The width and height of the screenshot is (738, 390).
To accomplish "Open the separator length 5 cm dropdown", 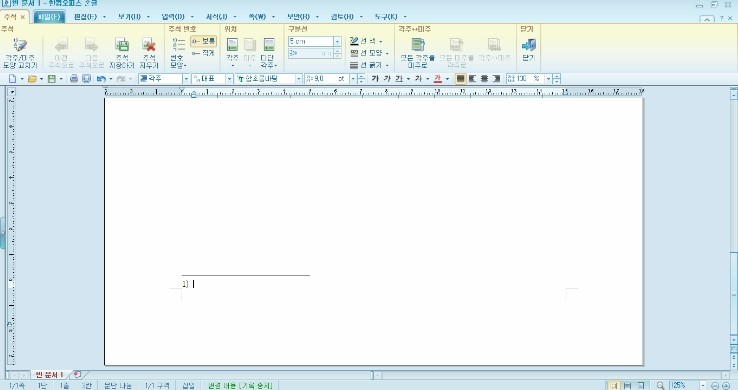I will click(x=337, y=41).
